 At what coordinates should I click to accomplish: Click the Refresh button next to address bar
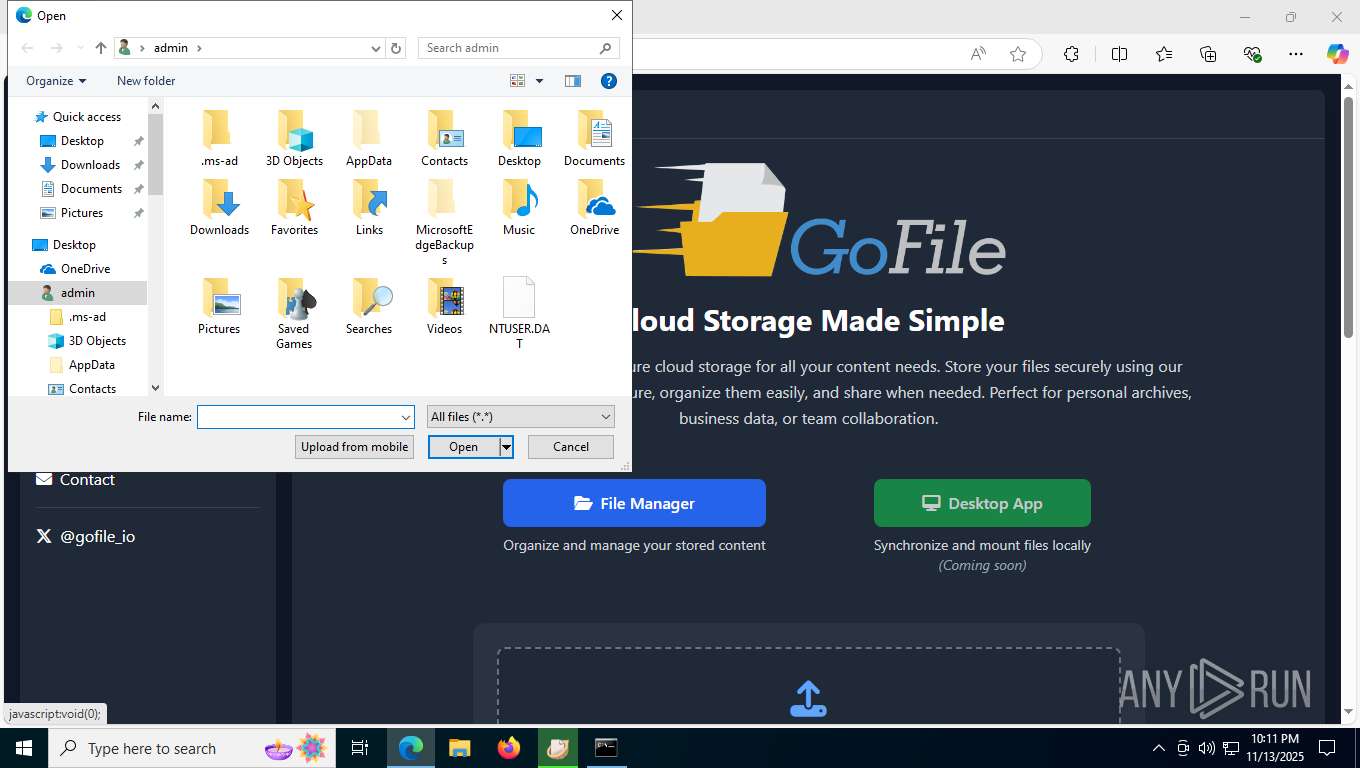click(396, 48)
